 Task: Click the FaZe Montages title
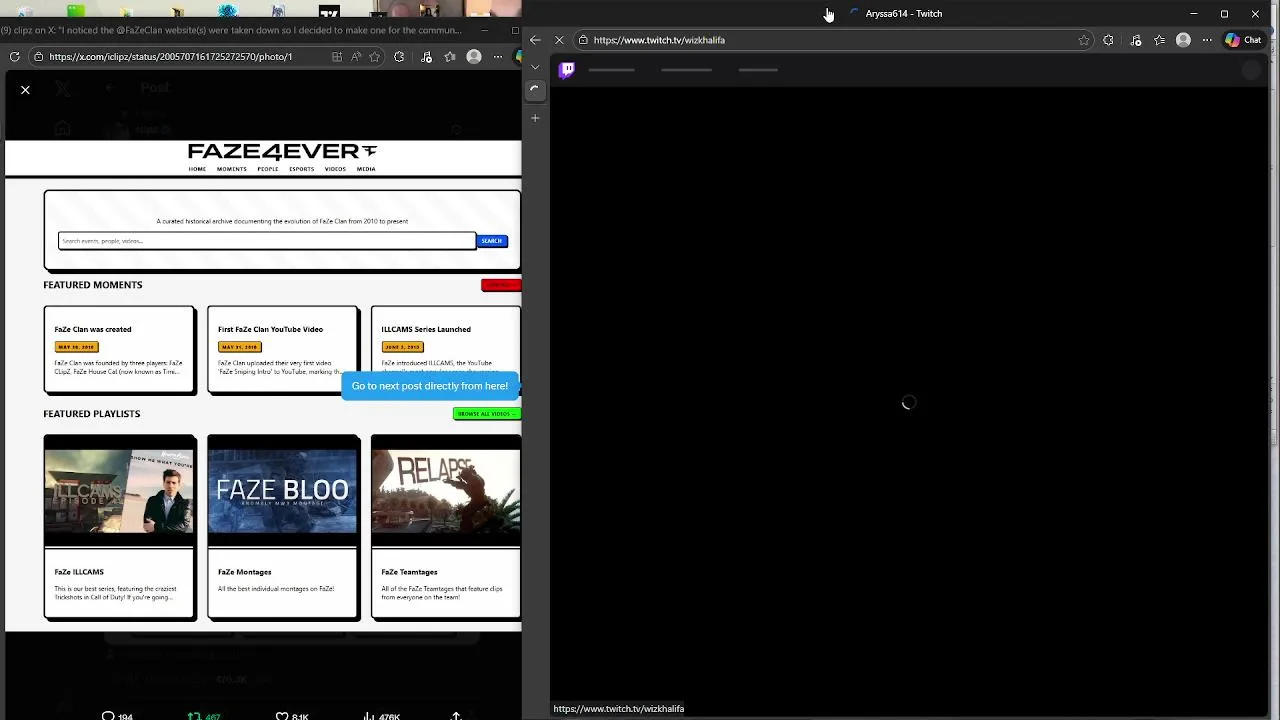(x=245, y=572)
